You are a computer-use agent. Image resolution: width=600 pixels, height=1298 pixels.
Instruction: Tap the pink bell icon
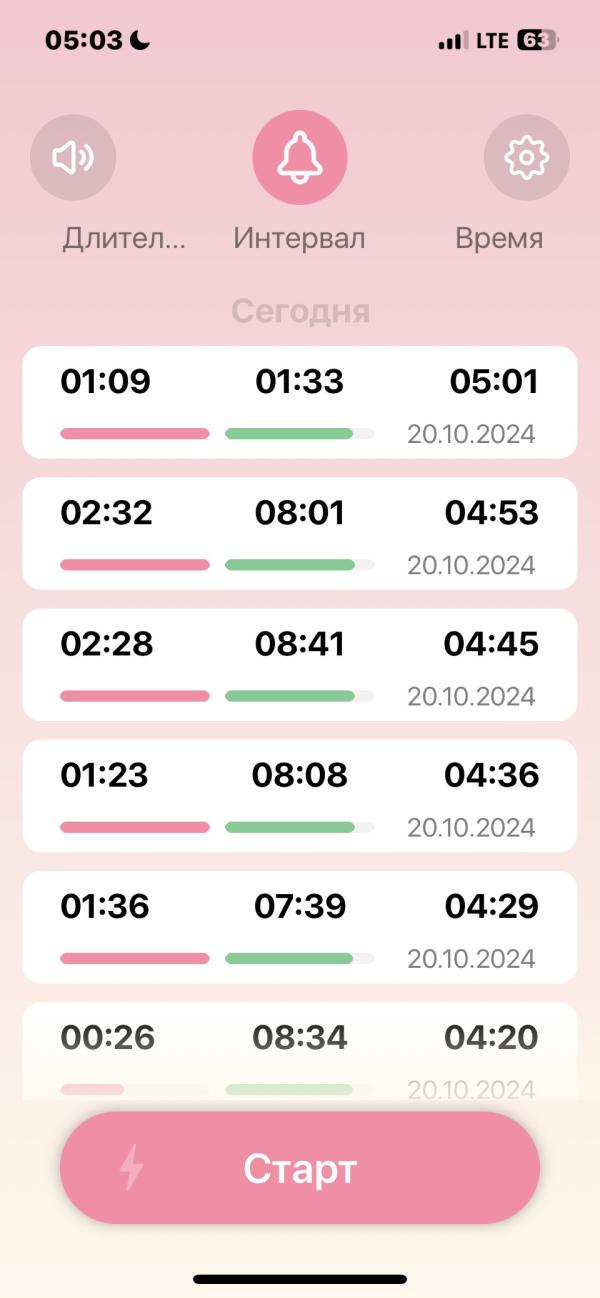300,158
